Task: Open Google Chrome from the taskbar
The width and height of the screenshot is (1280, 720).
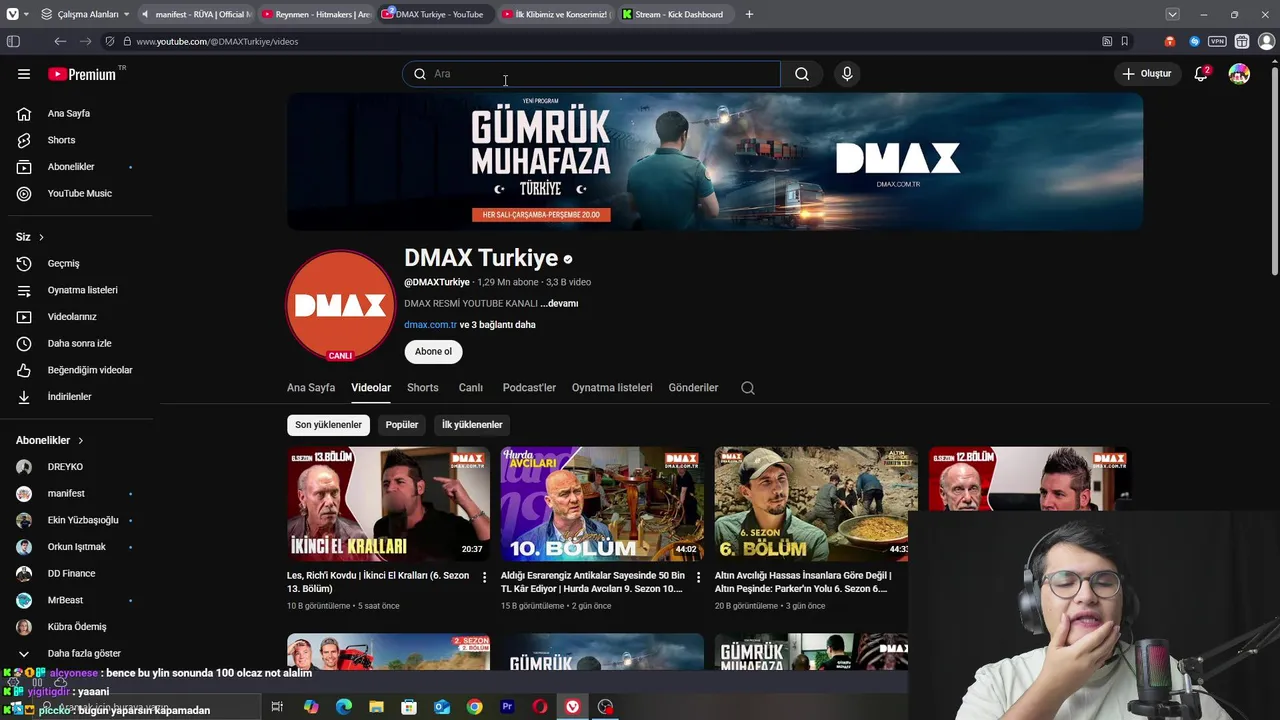Action: pos(475,707)
